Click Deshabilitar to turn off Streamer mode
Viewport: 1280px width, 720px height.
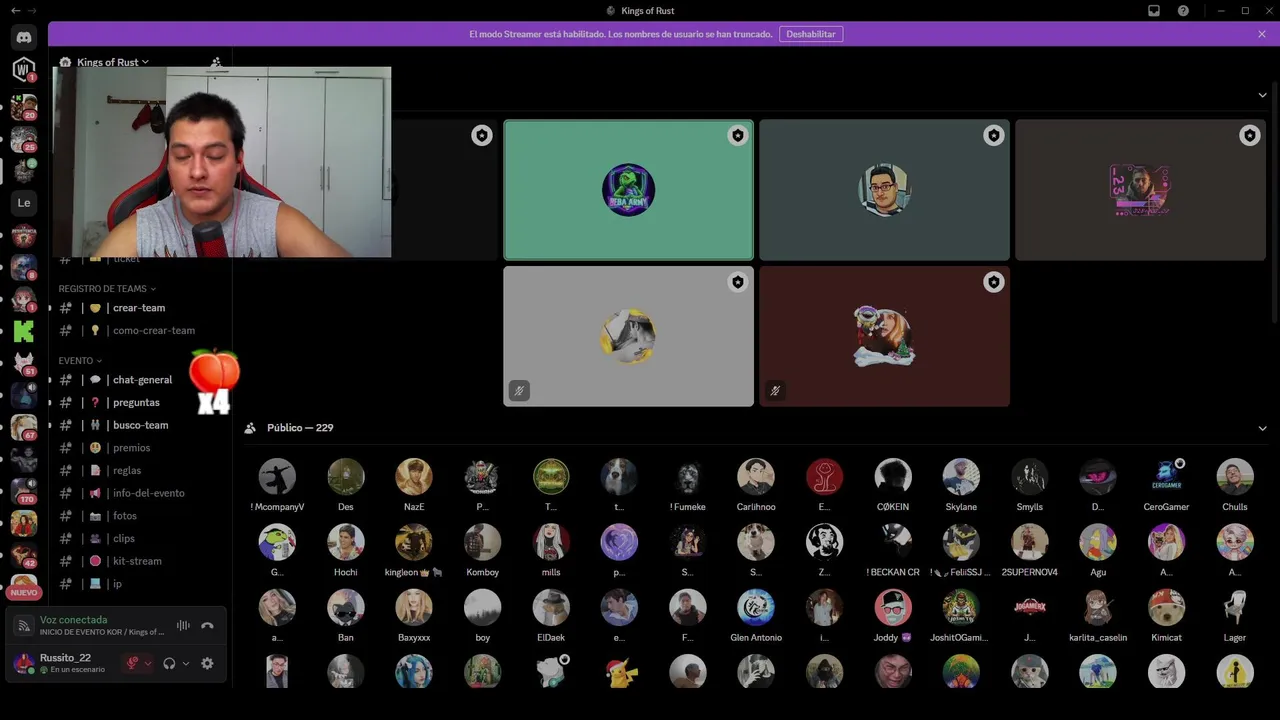pos(811,34)
